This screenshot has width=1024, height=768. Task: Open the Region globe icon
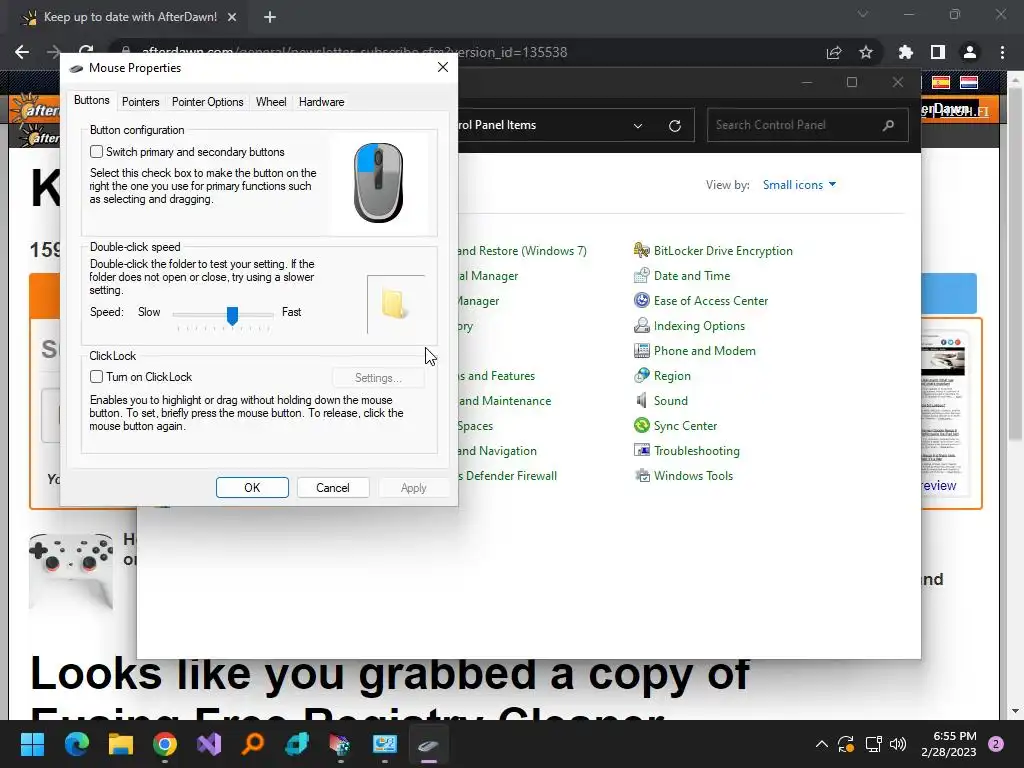point(642,376)
